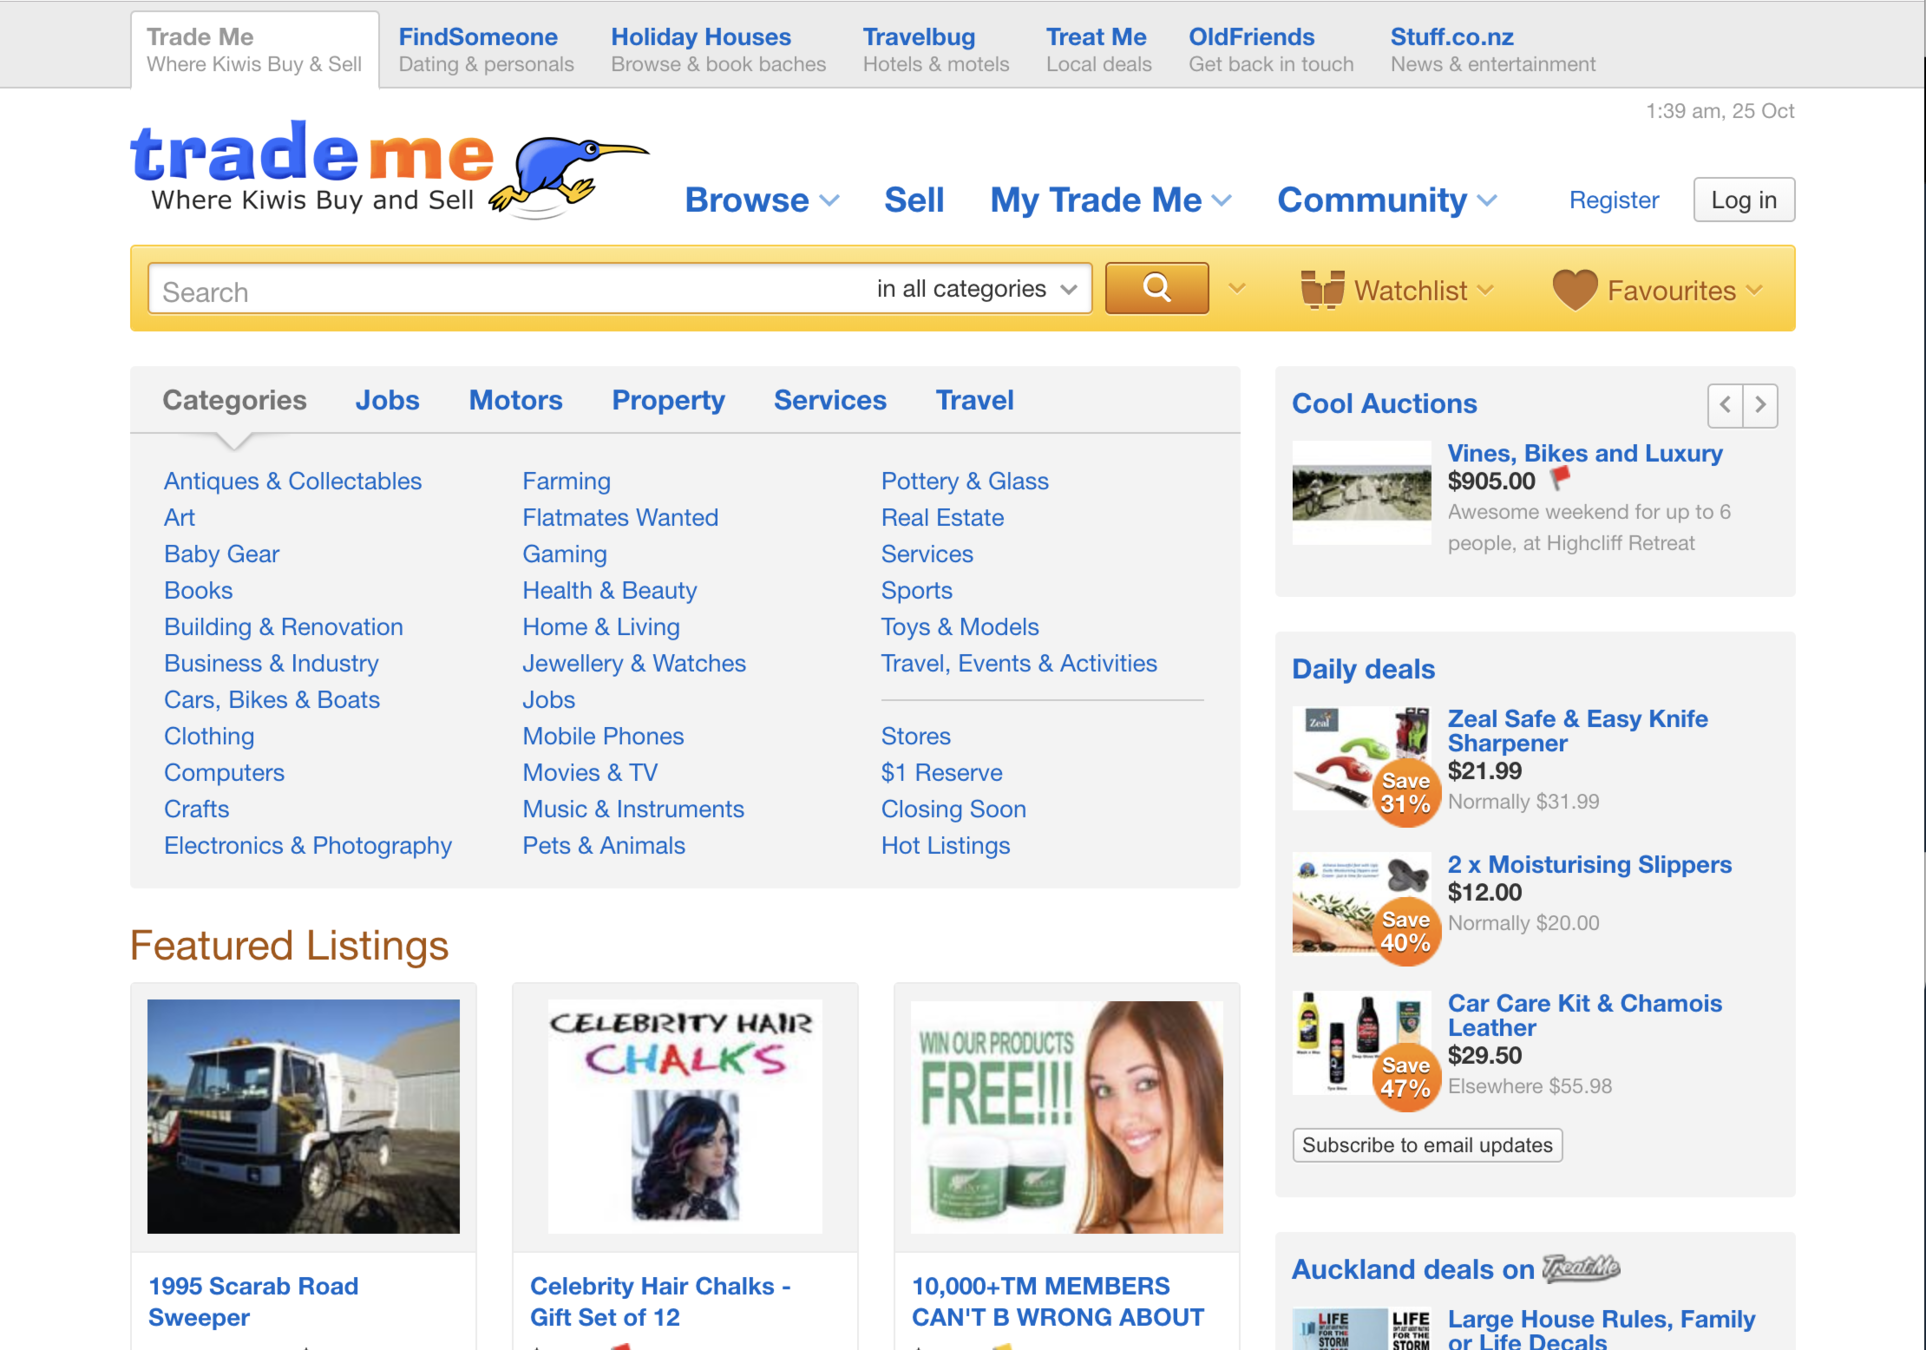Click the Log in button
This screenshot has width=1926, height=1350.
pyautogui.click(x=1744, y=200)
